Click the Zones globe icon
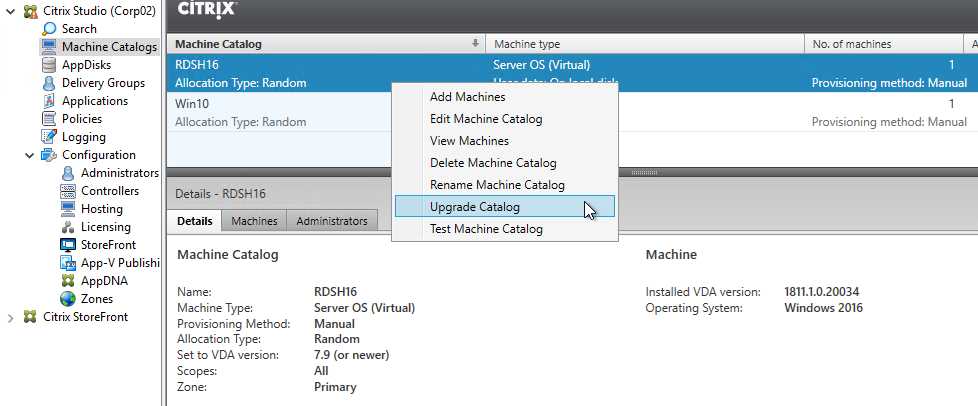This screenshot has width=978, height=406. pyautogui.click(x=68, y=299)
